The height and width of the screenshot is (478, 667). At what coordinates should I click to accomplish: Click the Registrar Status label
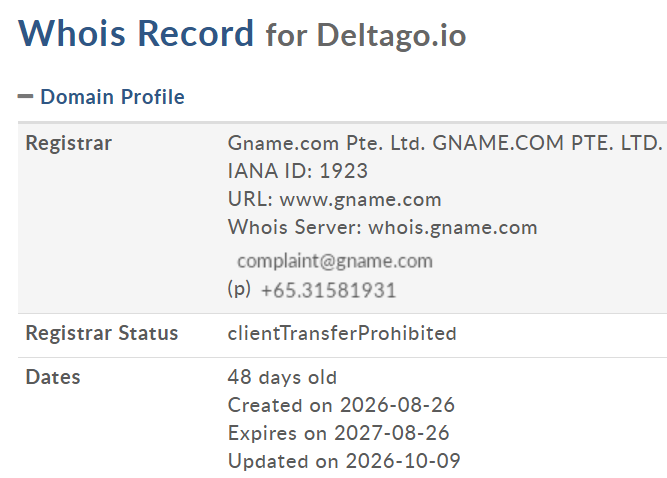point(102,333)
